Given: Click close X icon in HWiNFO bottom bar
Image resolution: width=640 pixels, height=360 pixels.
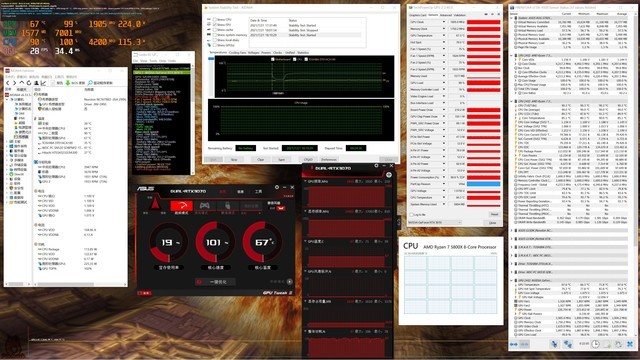Looking at the screenshot, I should click(630, 344).
